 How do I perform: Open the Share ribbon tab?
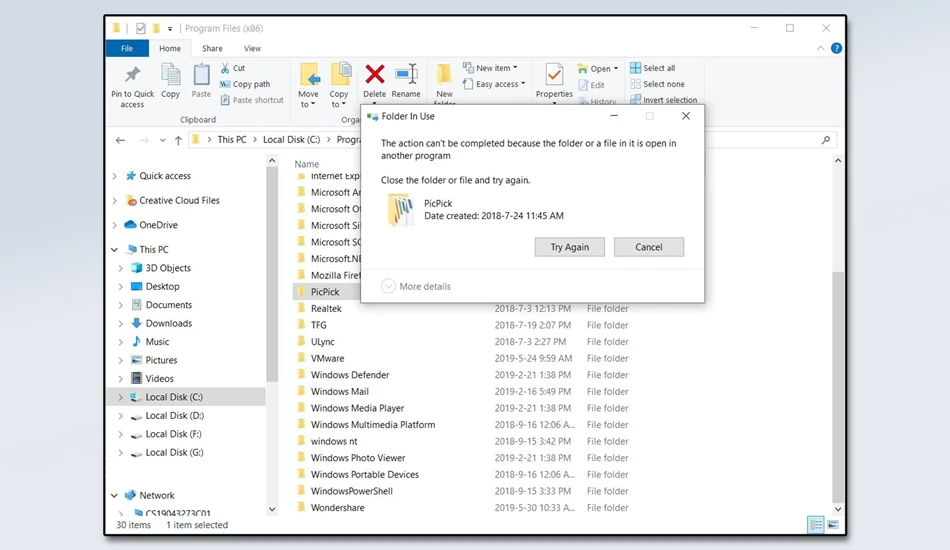tap(212, 48)
